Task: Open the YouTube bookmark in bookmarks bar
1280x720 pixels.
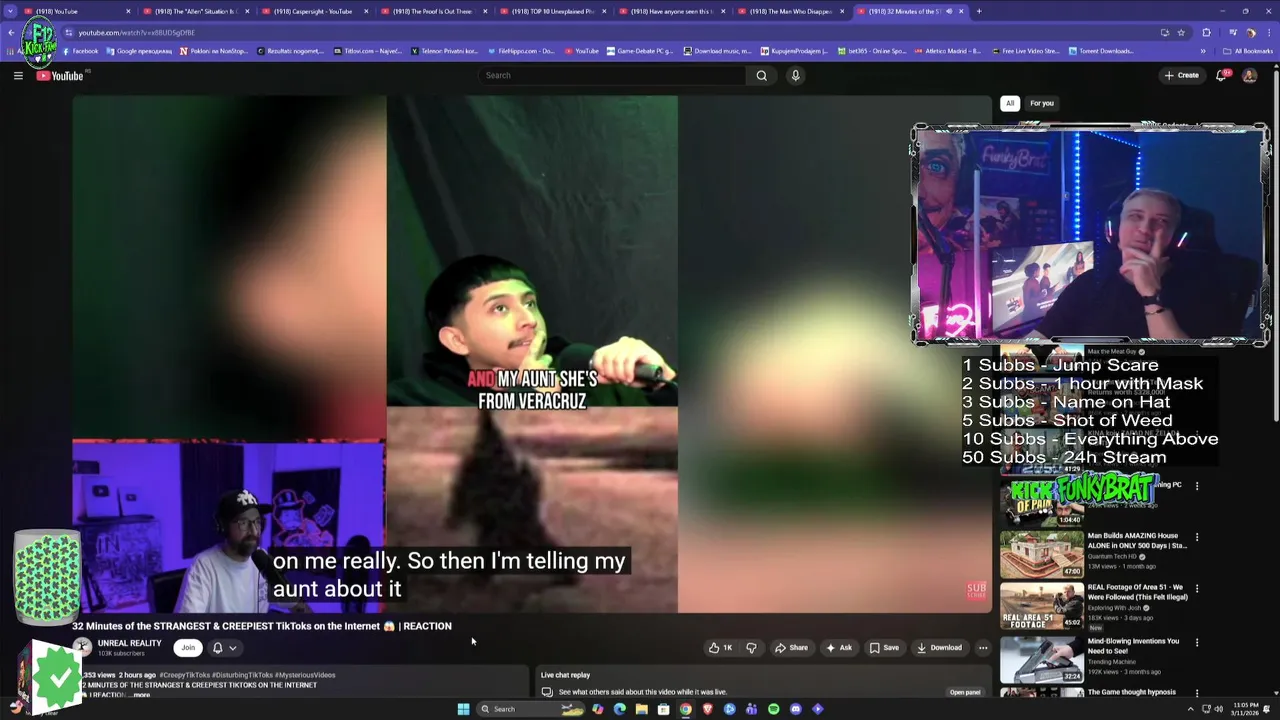Action: click(582, 51)
